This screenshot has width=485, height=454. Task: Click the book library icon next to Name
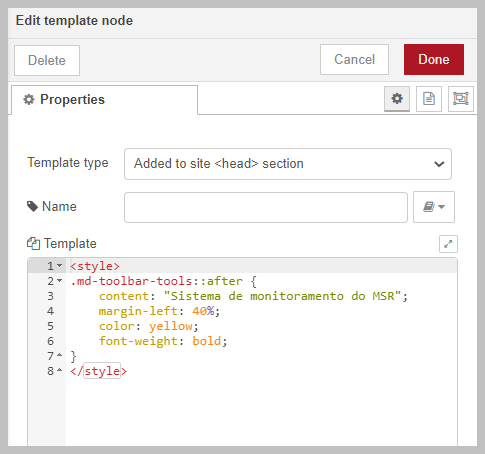pos(429,207)
